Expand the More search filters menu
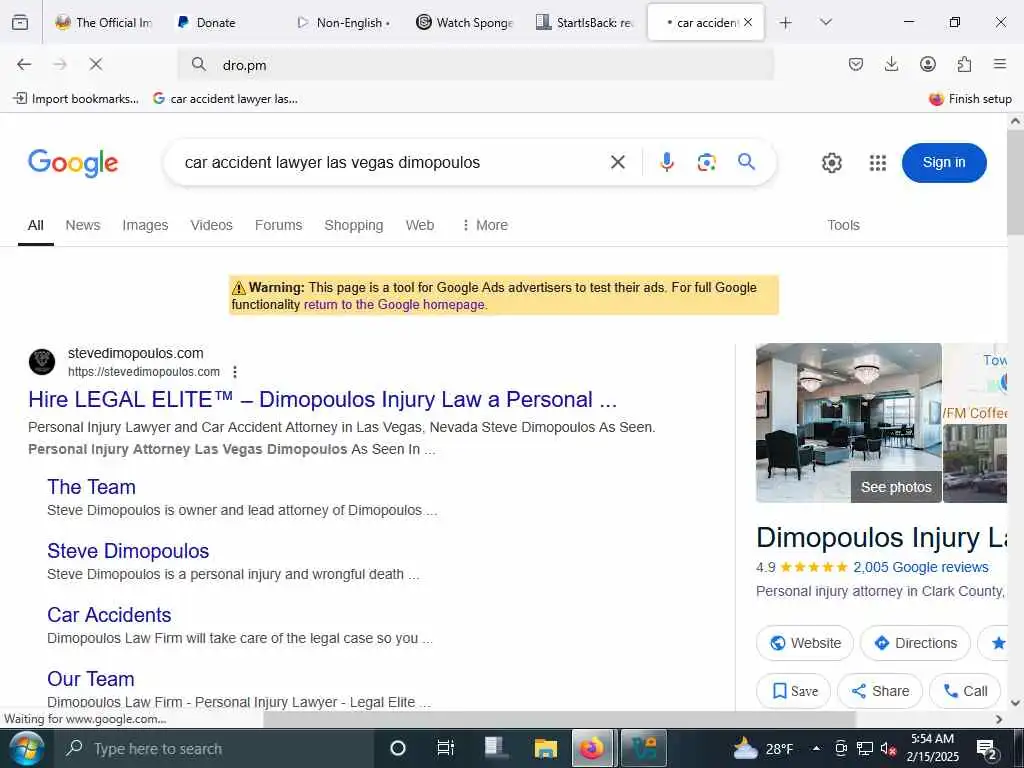The height and width of the screenshot is (768, 1024). click(484, 225)
